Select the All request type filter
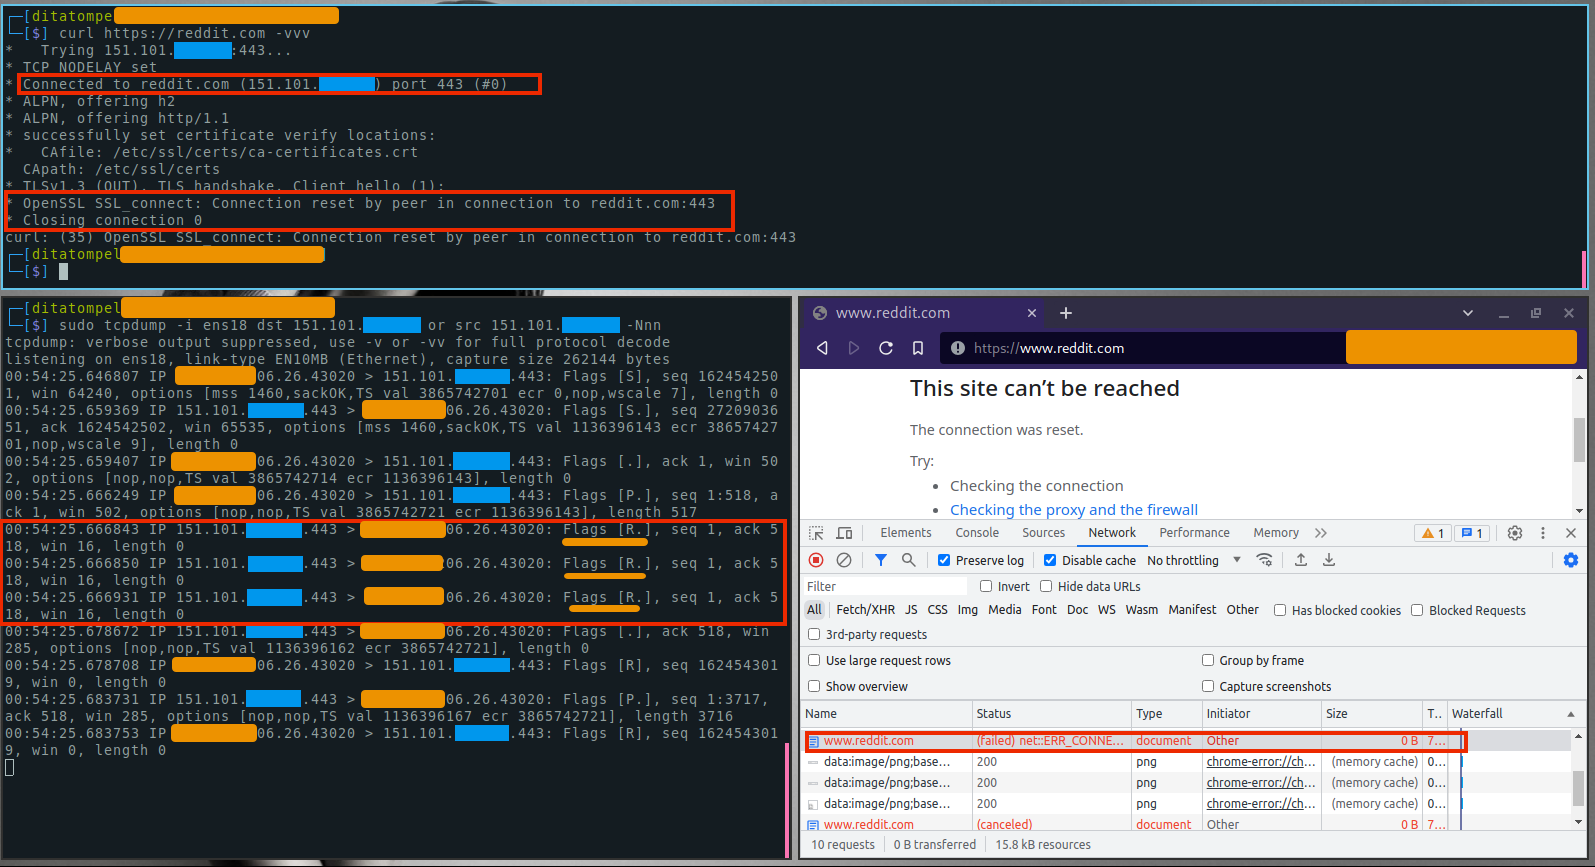The width and height of the screenshot is (1595, 867). tap(814, 610)
